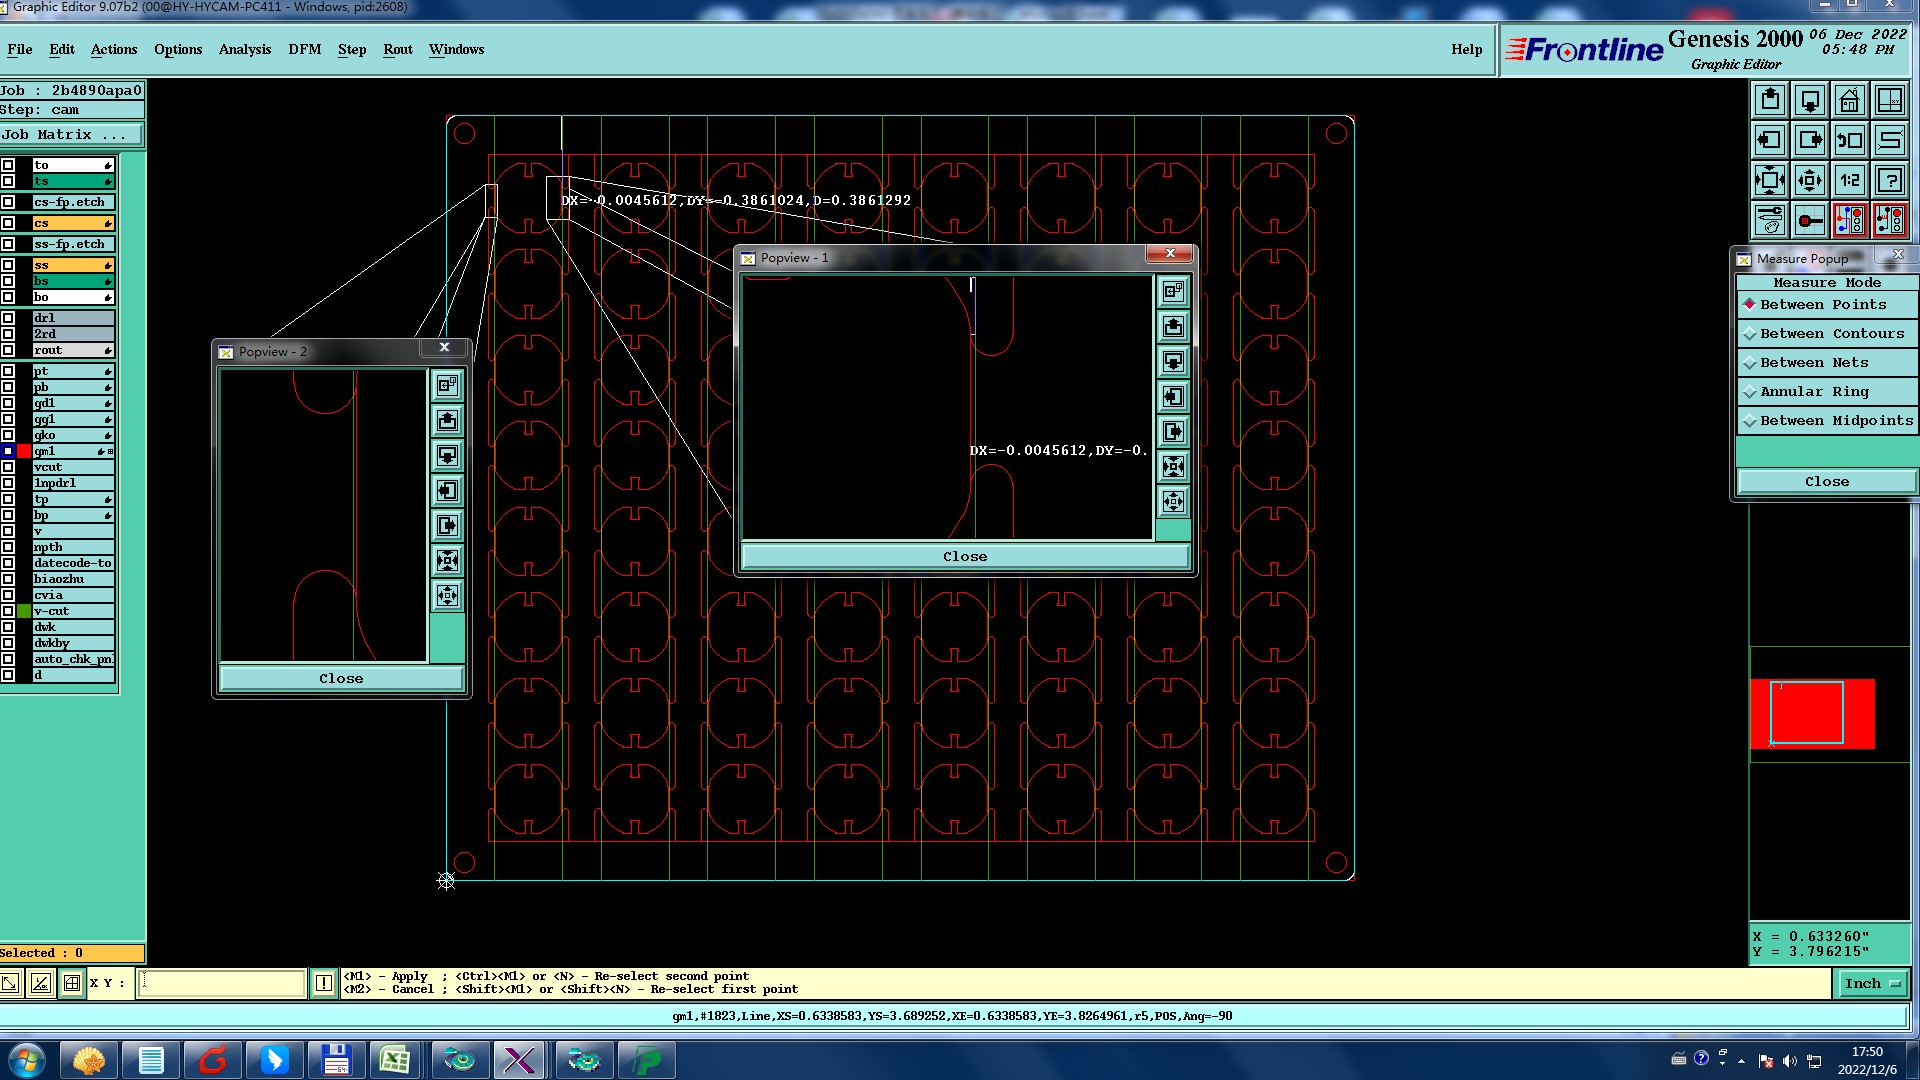Click the X Y coordinate input field
The width and height of the screenshot is (1920, 1080).
(x=221, y=983)
